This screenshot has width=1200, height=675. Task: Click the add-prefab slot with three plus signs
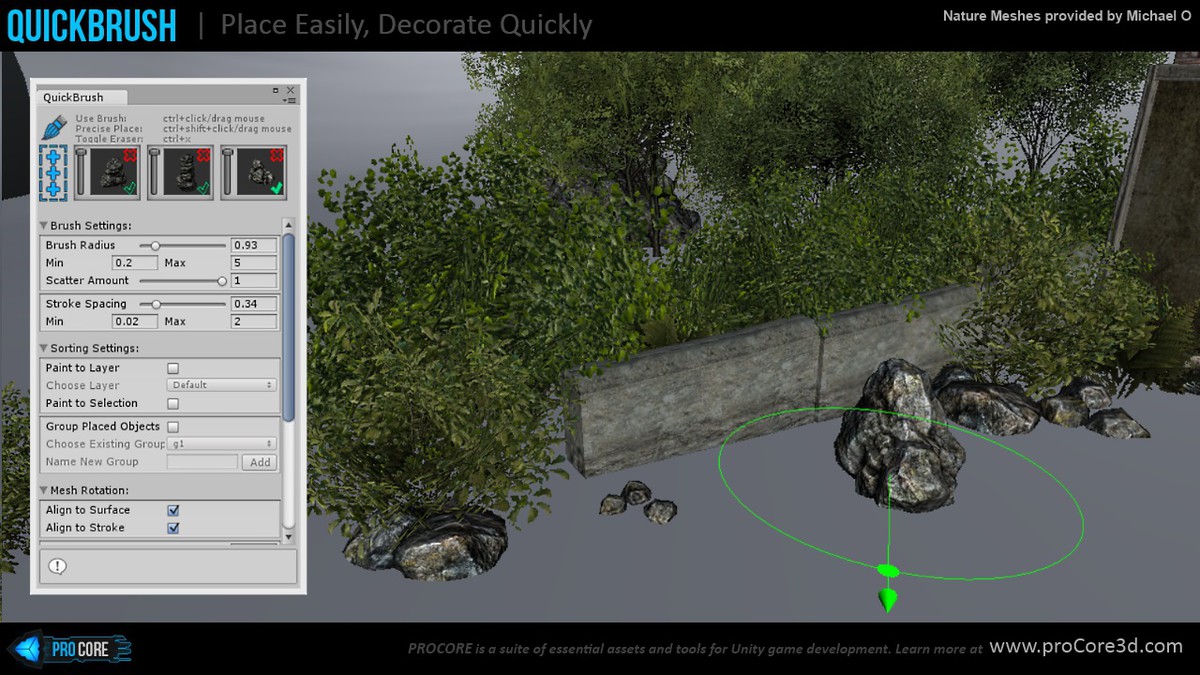click(53, 171)
